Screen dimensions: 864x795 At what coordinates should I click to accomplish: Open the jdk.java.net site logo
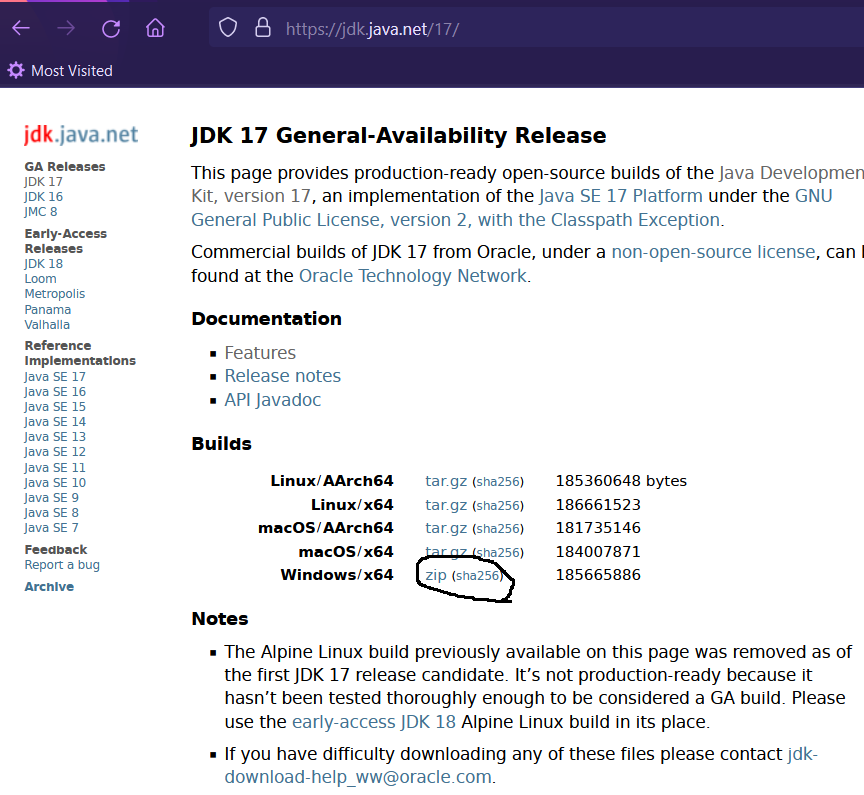81,134
